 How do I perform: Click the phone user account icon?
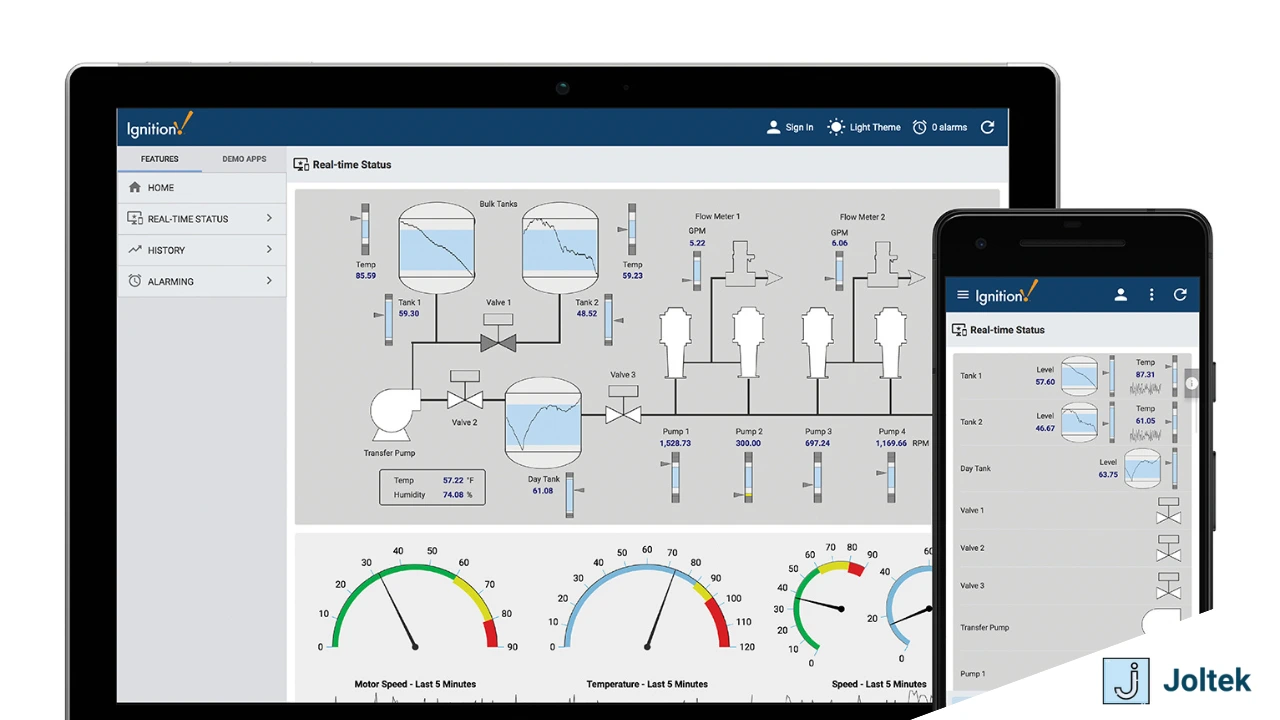pyautogui.click(x=1121, y=295)
